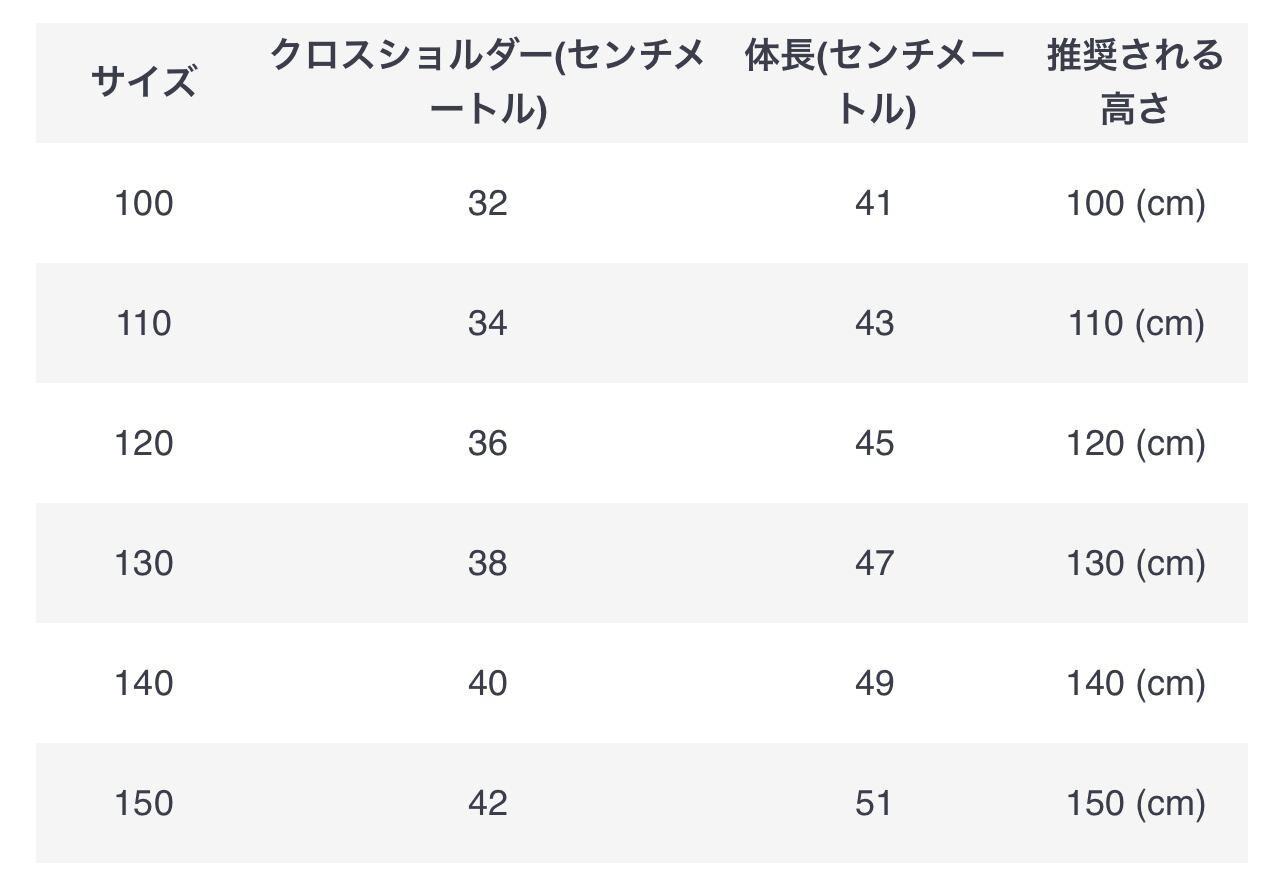Click the 推奨される高さ column header
The image size is (1284, 874).
click(1135, 82)
